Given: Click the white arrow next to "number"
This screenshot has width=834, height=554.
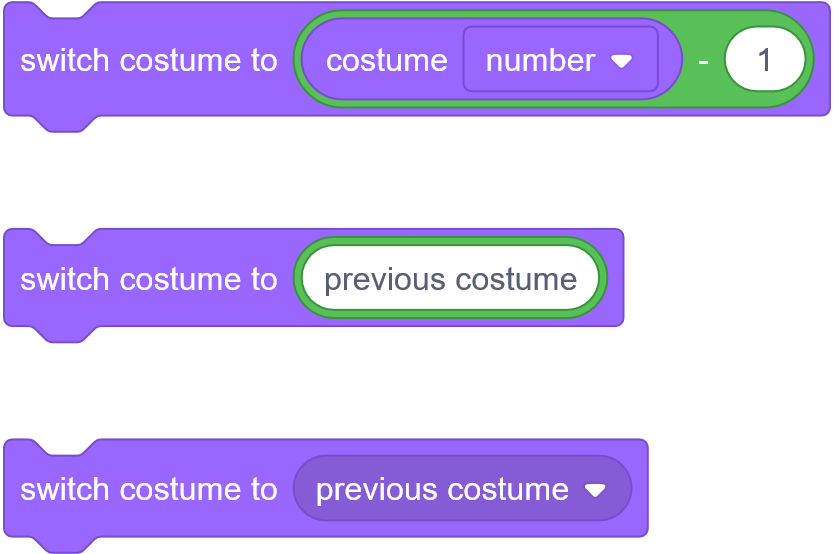Looking at the screenshot, I should (x=621, y=61).
